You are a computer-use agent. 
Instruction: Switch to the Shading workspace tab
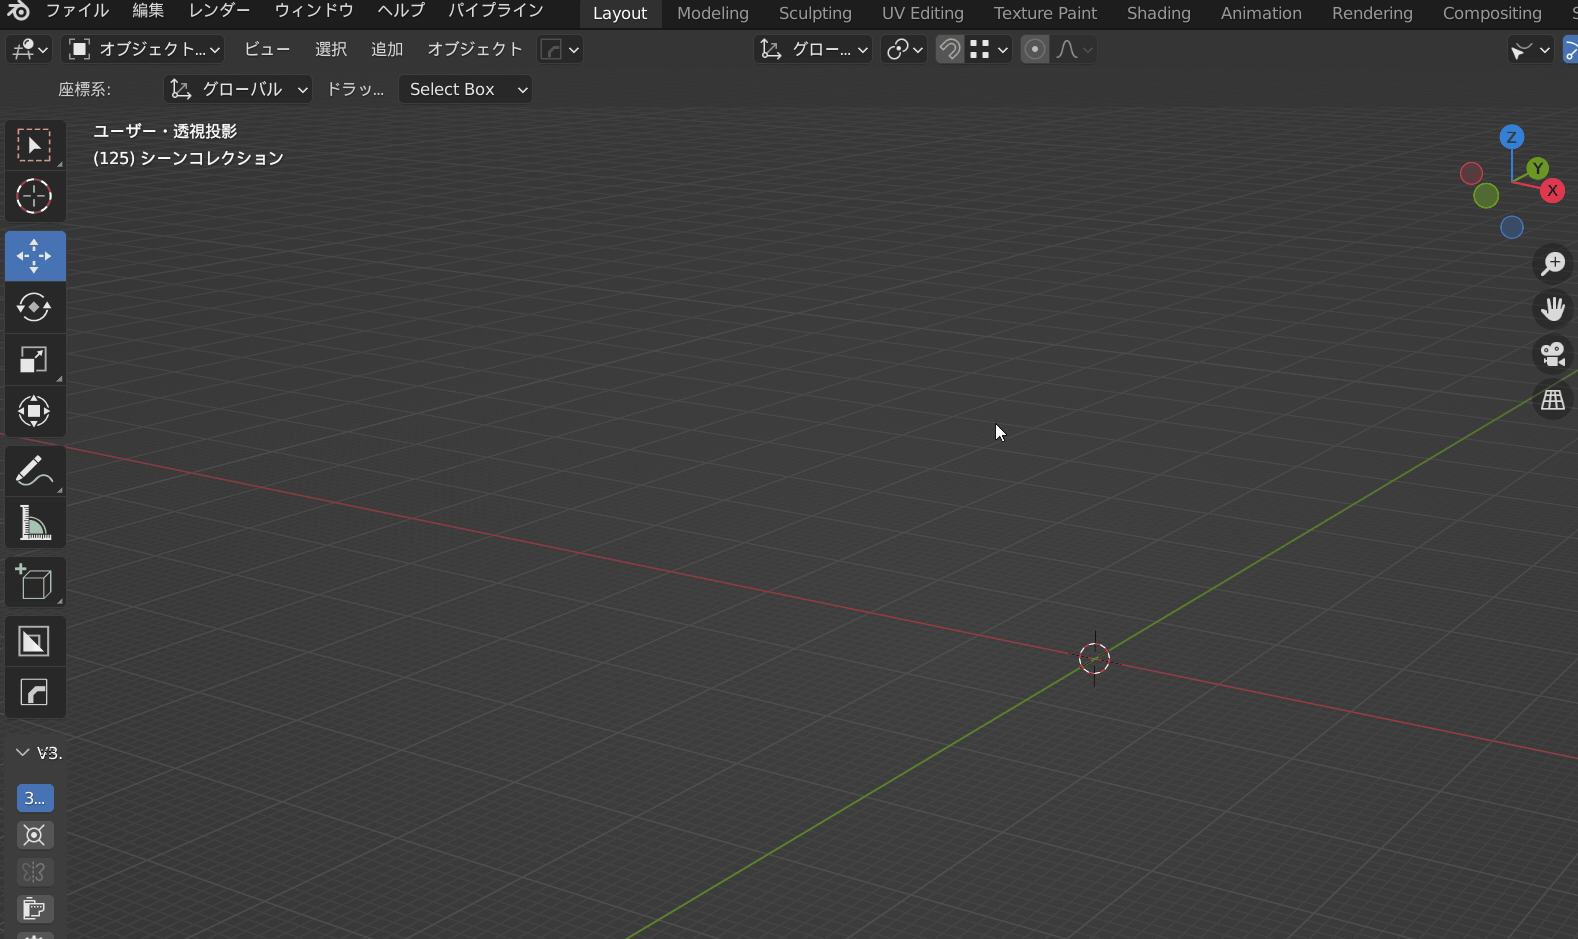pyautogui.click(x=1159, y=13)
